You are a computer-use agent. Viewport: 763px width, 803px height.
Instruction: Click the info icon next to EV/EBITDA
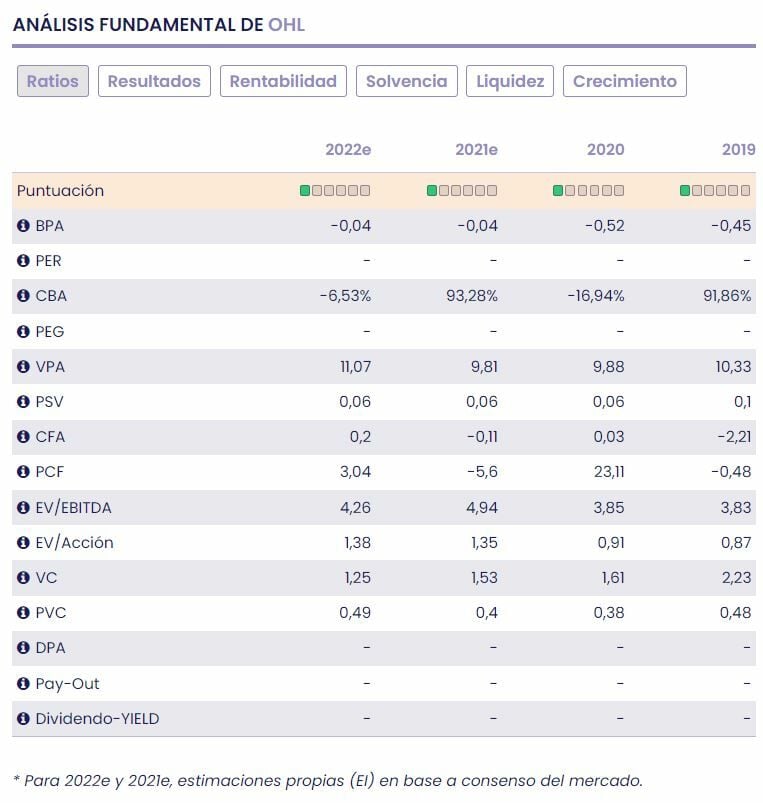23,508
